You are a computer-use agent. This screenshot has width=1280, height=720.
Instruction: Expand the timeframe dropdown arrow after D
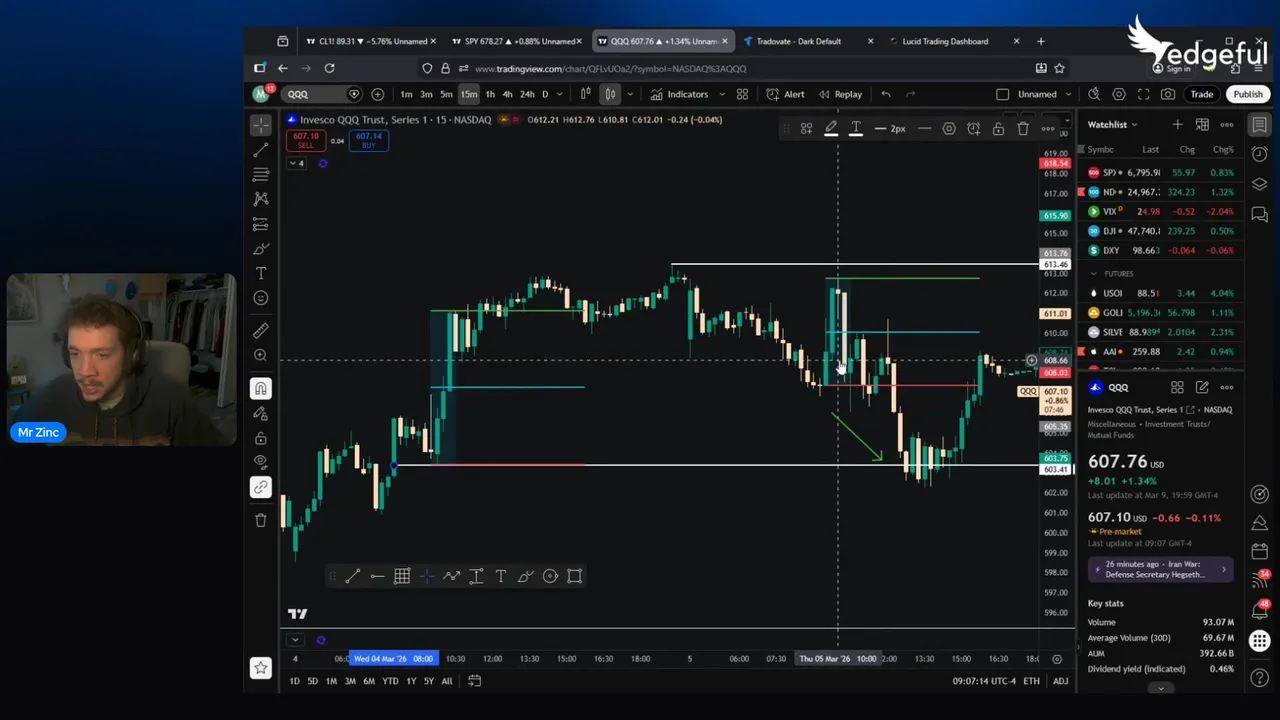559,94
